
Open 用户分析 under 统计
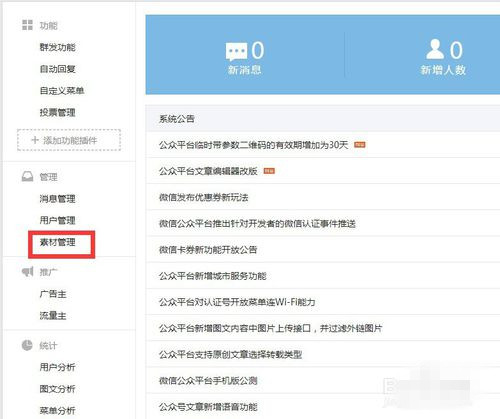point(57,367)
